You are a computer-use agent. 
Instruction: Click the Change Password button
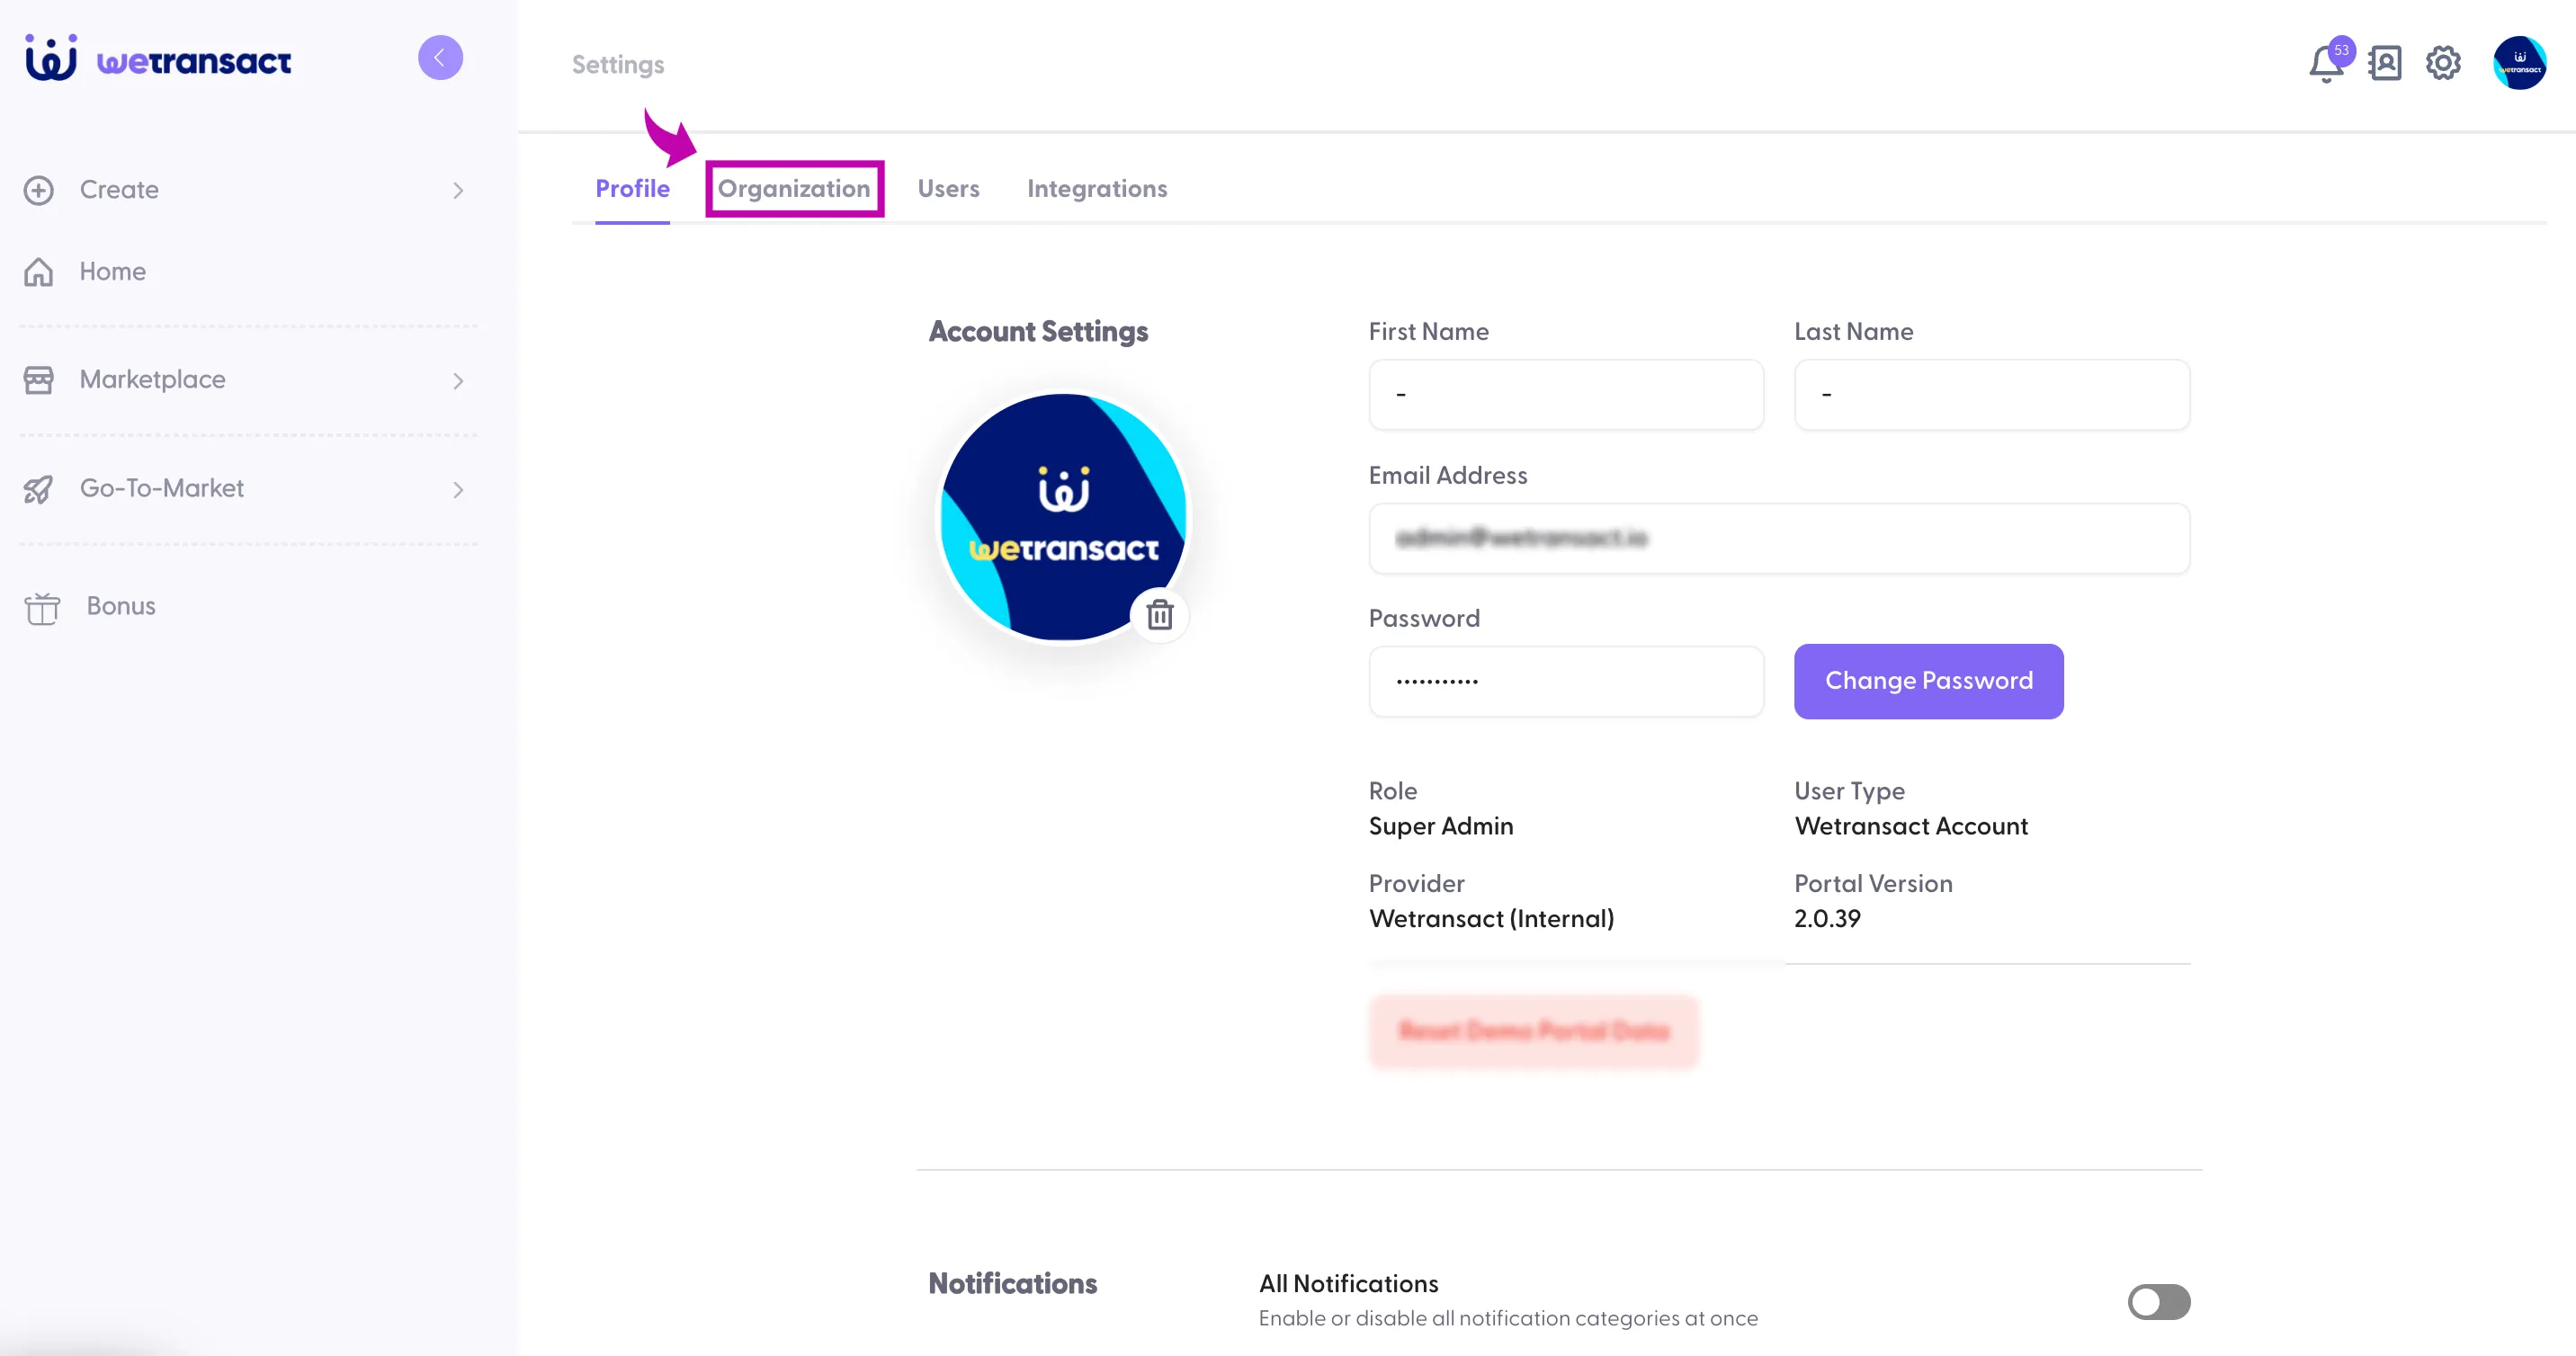click(x=1928, y=681)
